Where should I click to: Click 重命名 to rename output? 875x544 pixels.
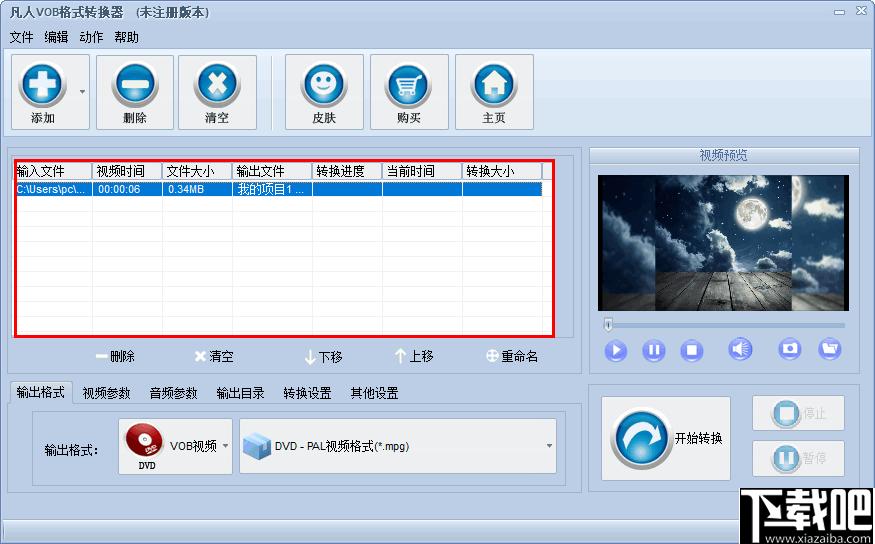pyautogui.click(x=512, y=357)
